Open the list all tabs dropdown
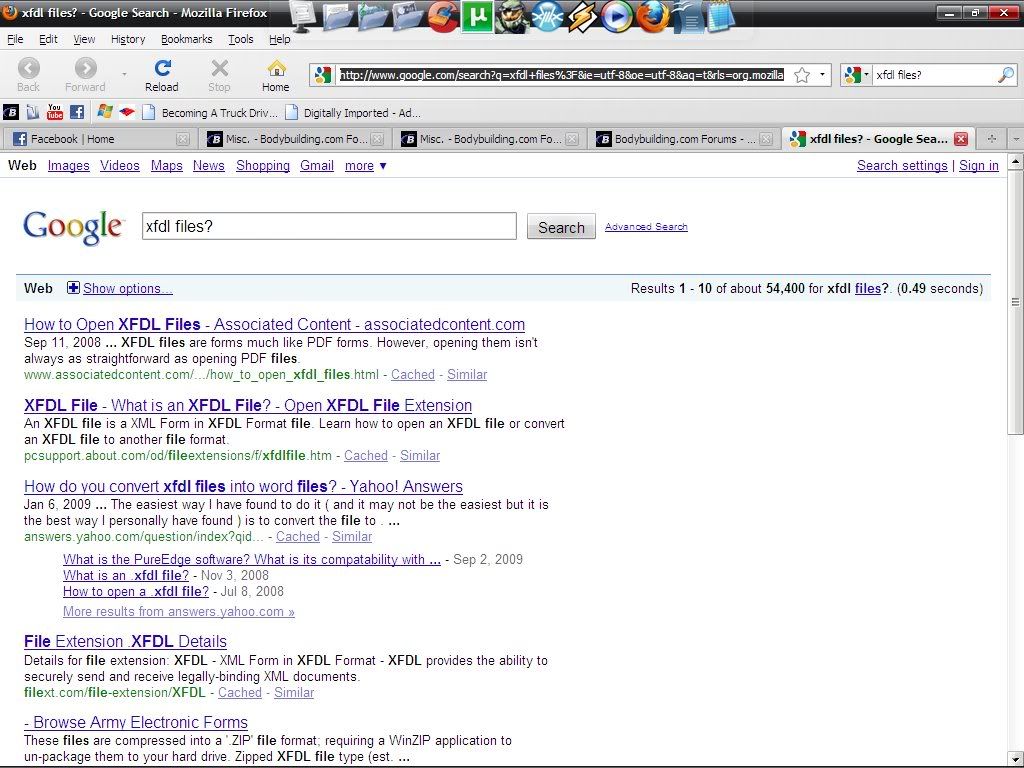This screenshot has width=1024, height=768. tap(1016, 138)
